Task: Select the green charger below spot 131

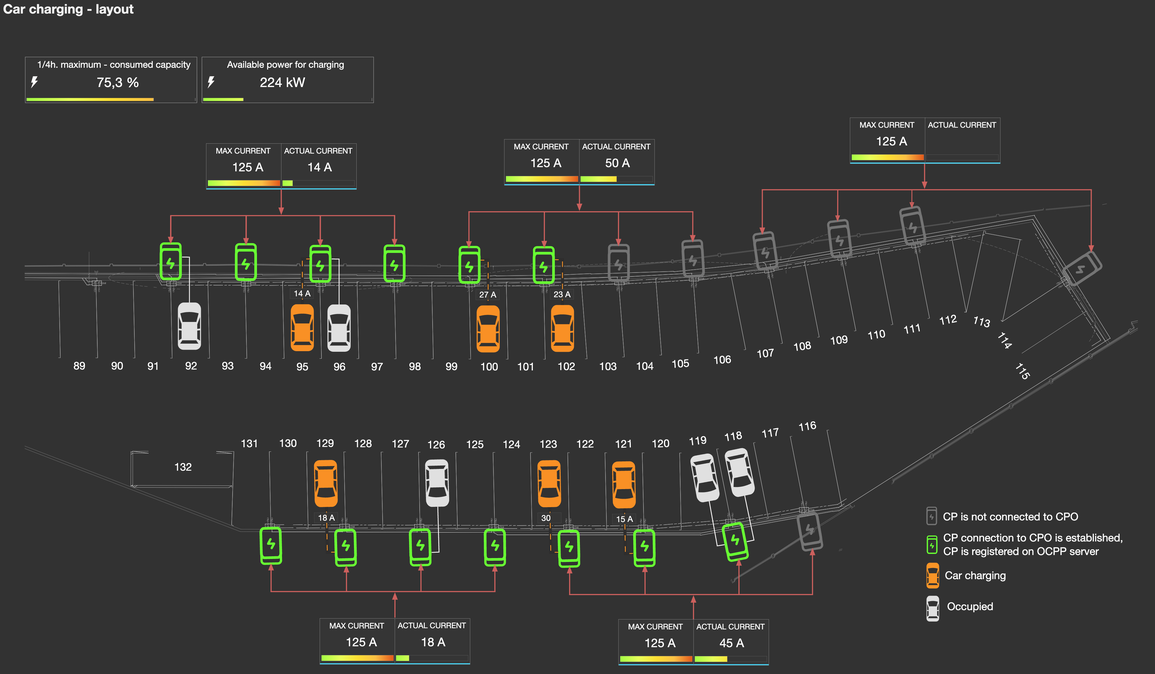Action: point(270,545)
